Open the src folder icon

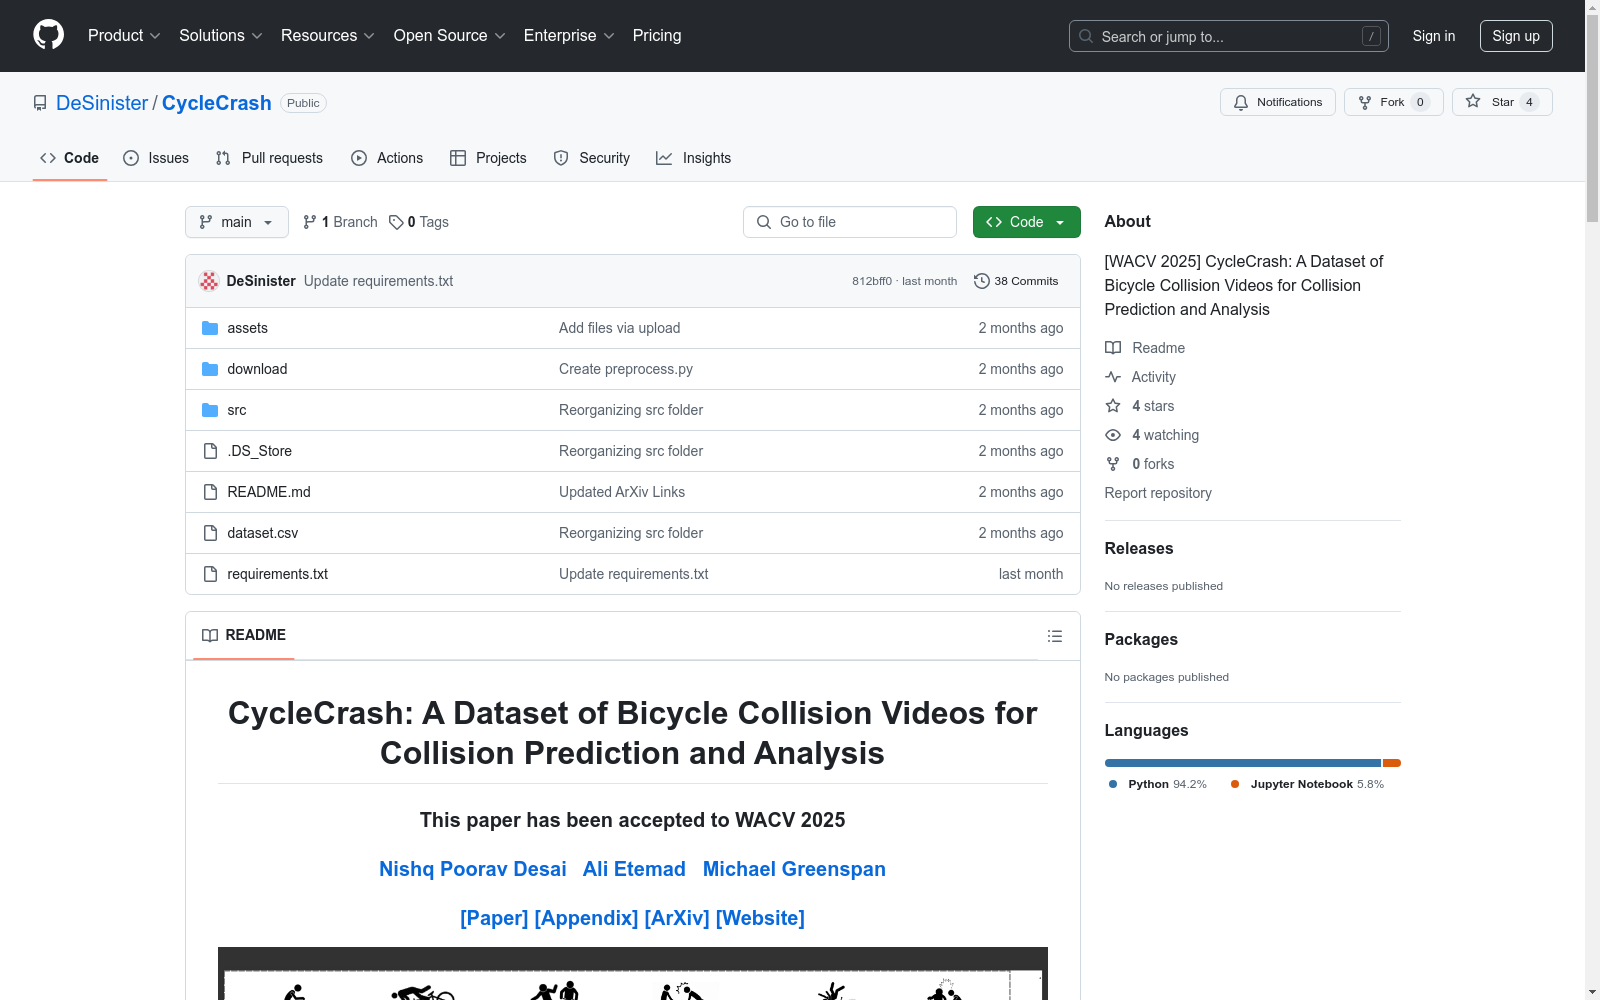[210, 410]
